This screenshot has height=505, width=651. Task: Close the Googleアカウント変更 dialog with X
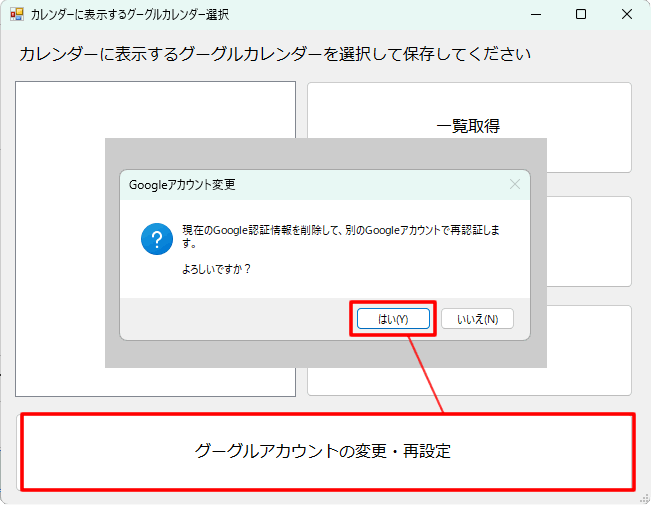[x=515, y=184]
